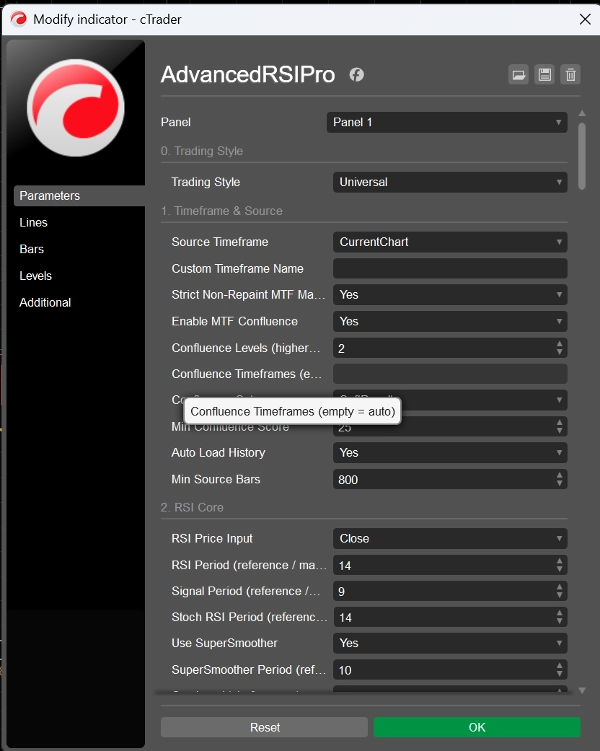Image resolution: width=600 pixels, height=751 pixels.
Task: Click the Reset button
Action: click(x=264, y=727)
